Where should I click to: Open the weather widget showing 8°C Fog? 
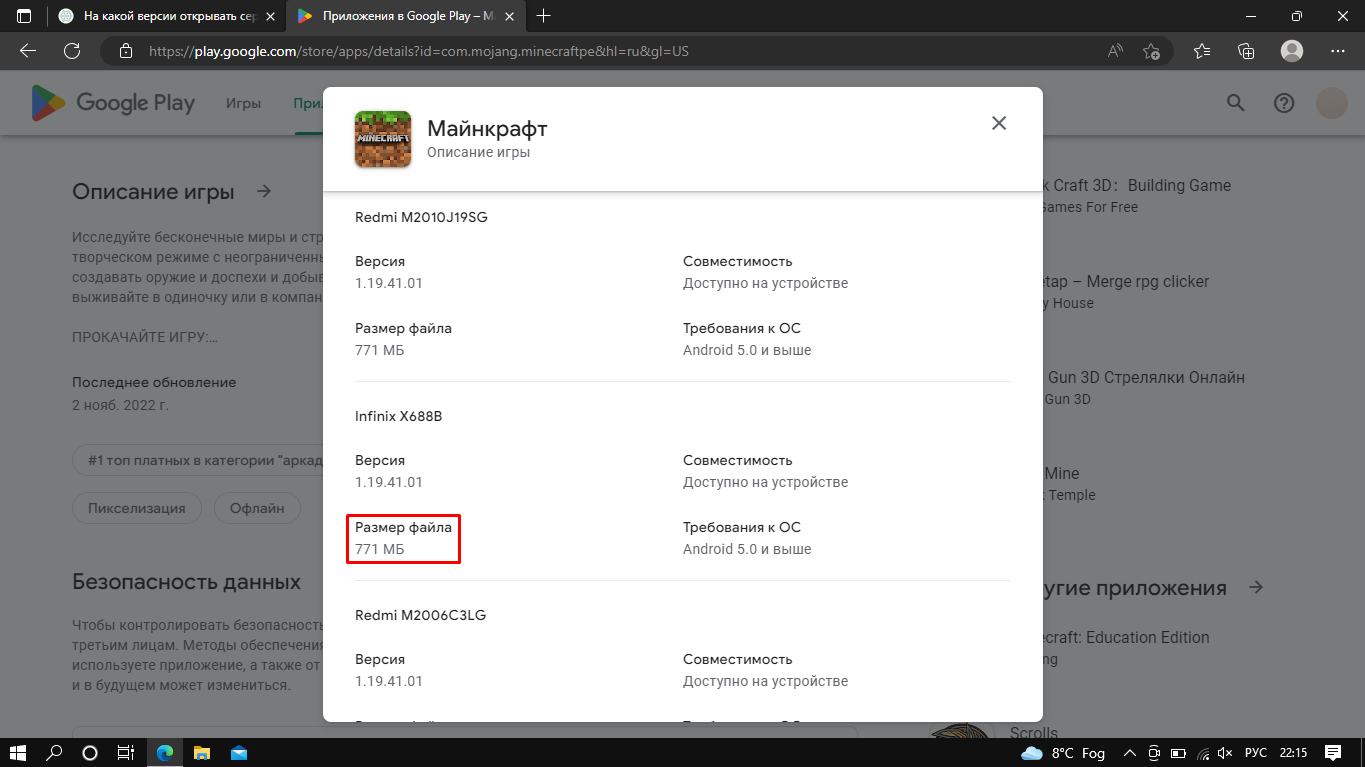(x=1063, y=752)
